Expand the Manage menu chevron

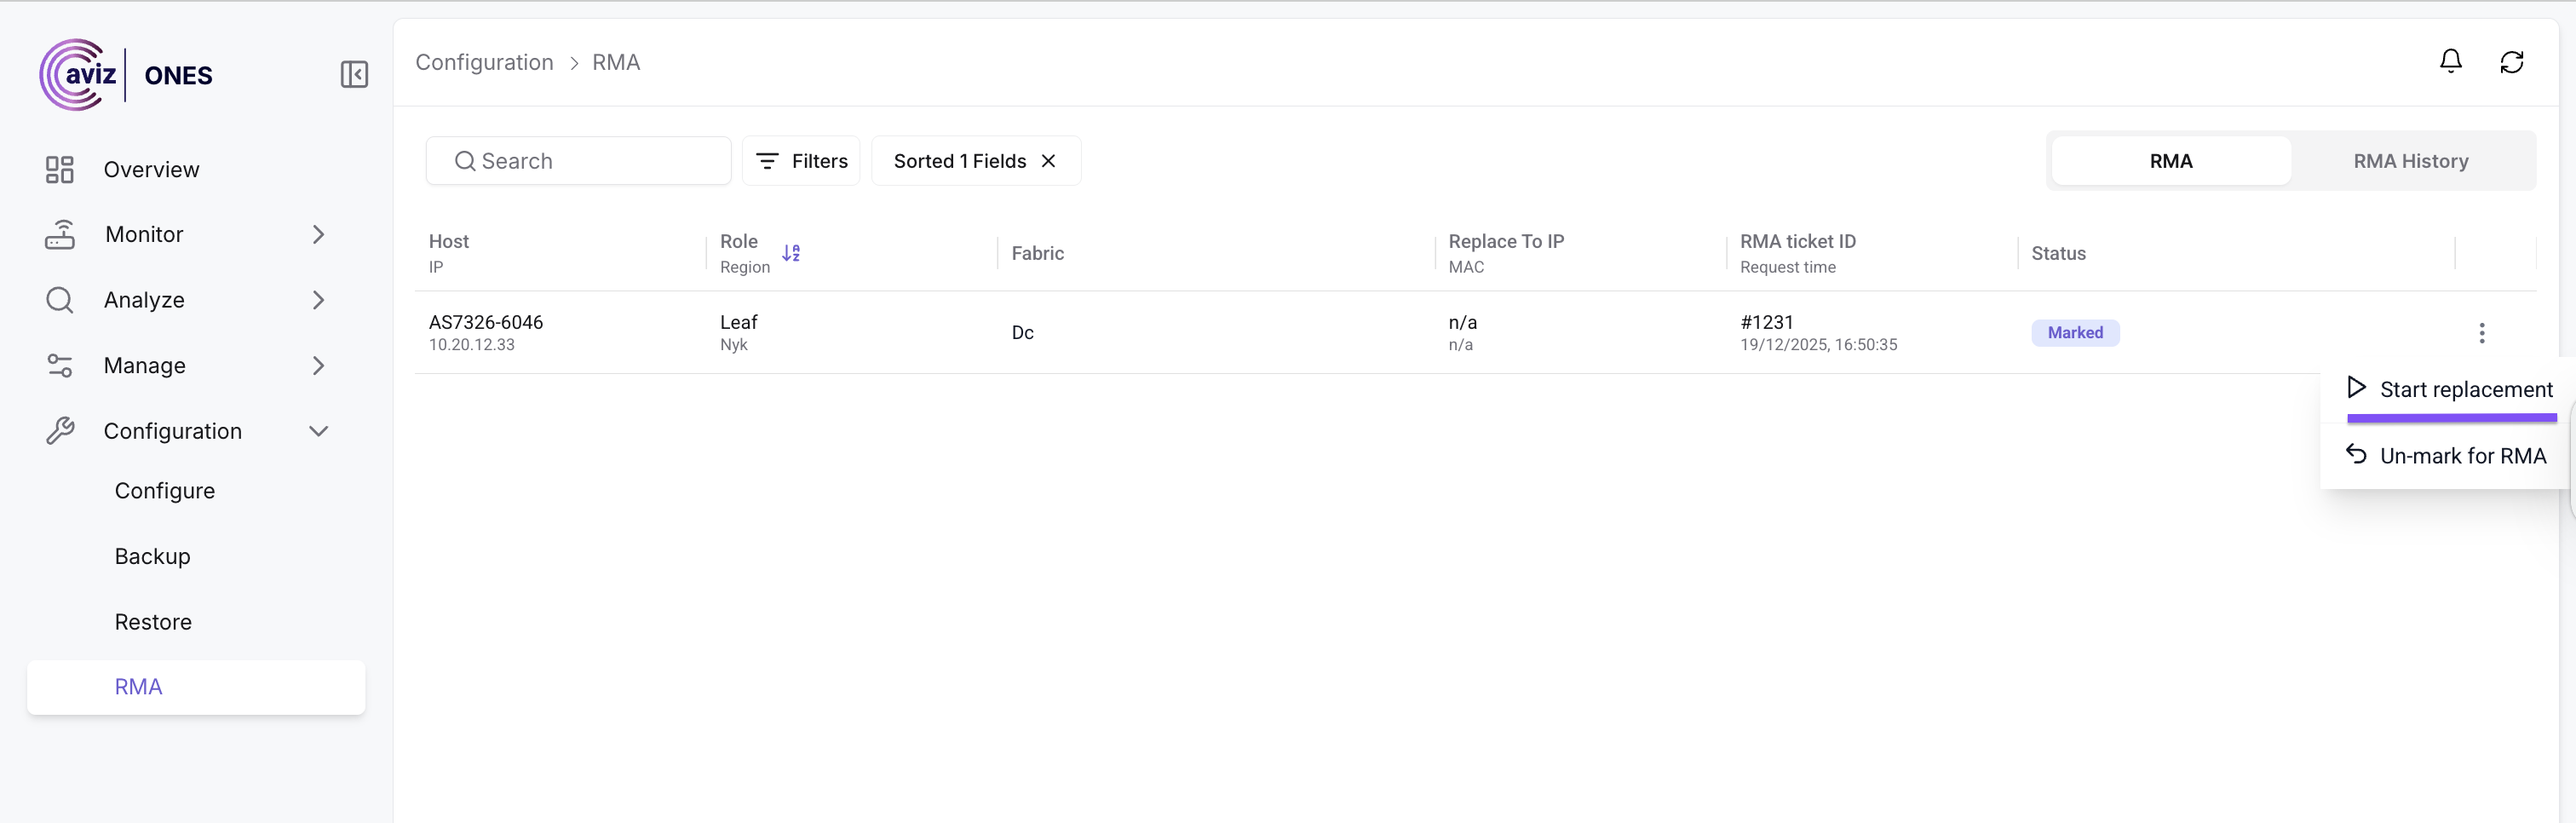click(318, 366)
